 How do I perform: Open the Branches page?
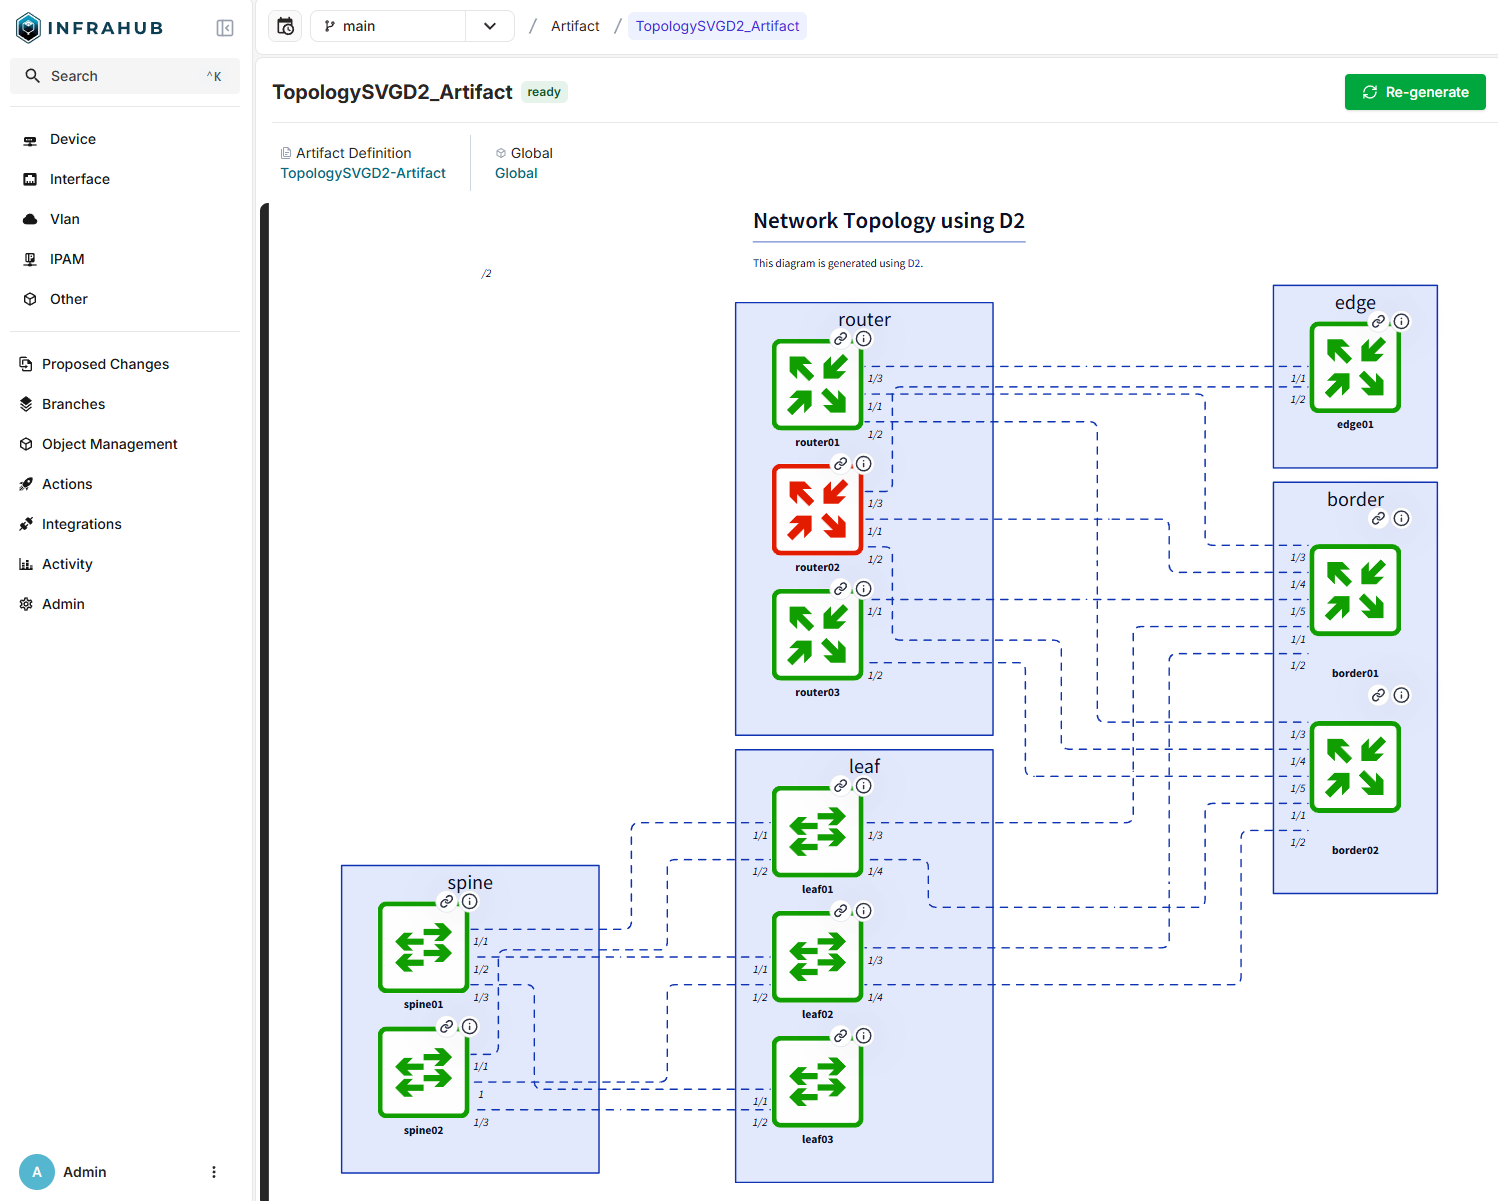point(73,404)
